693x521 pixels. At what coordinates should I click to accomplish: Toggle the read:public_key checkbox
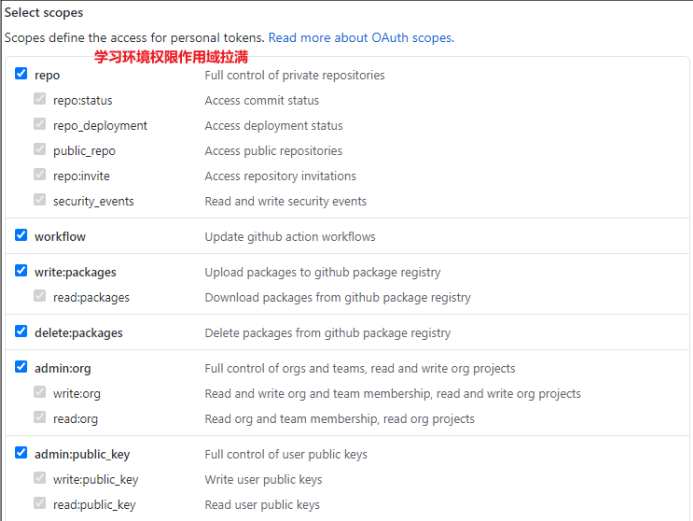click(40, 504)
